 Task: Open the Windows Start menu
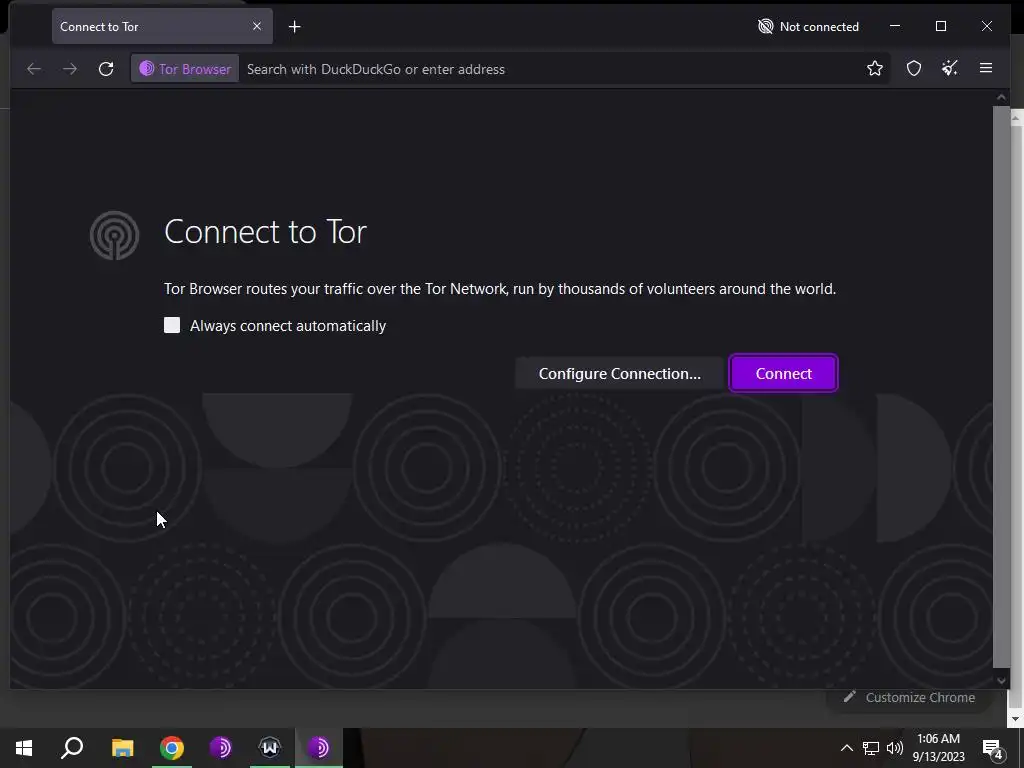click(x=24, y=748)
